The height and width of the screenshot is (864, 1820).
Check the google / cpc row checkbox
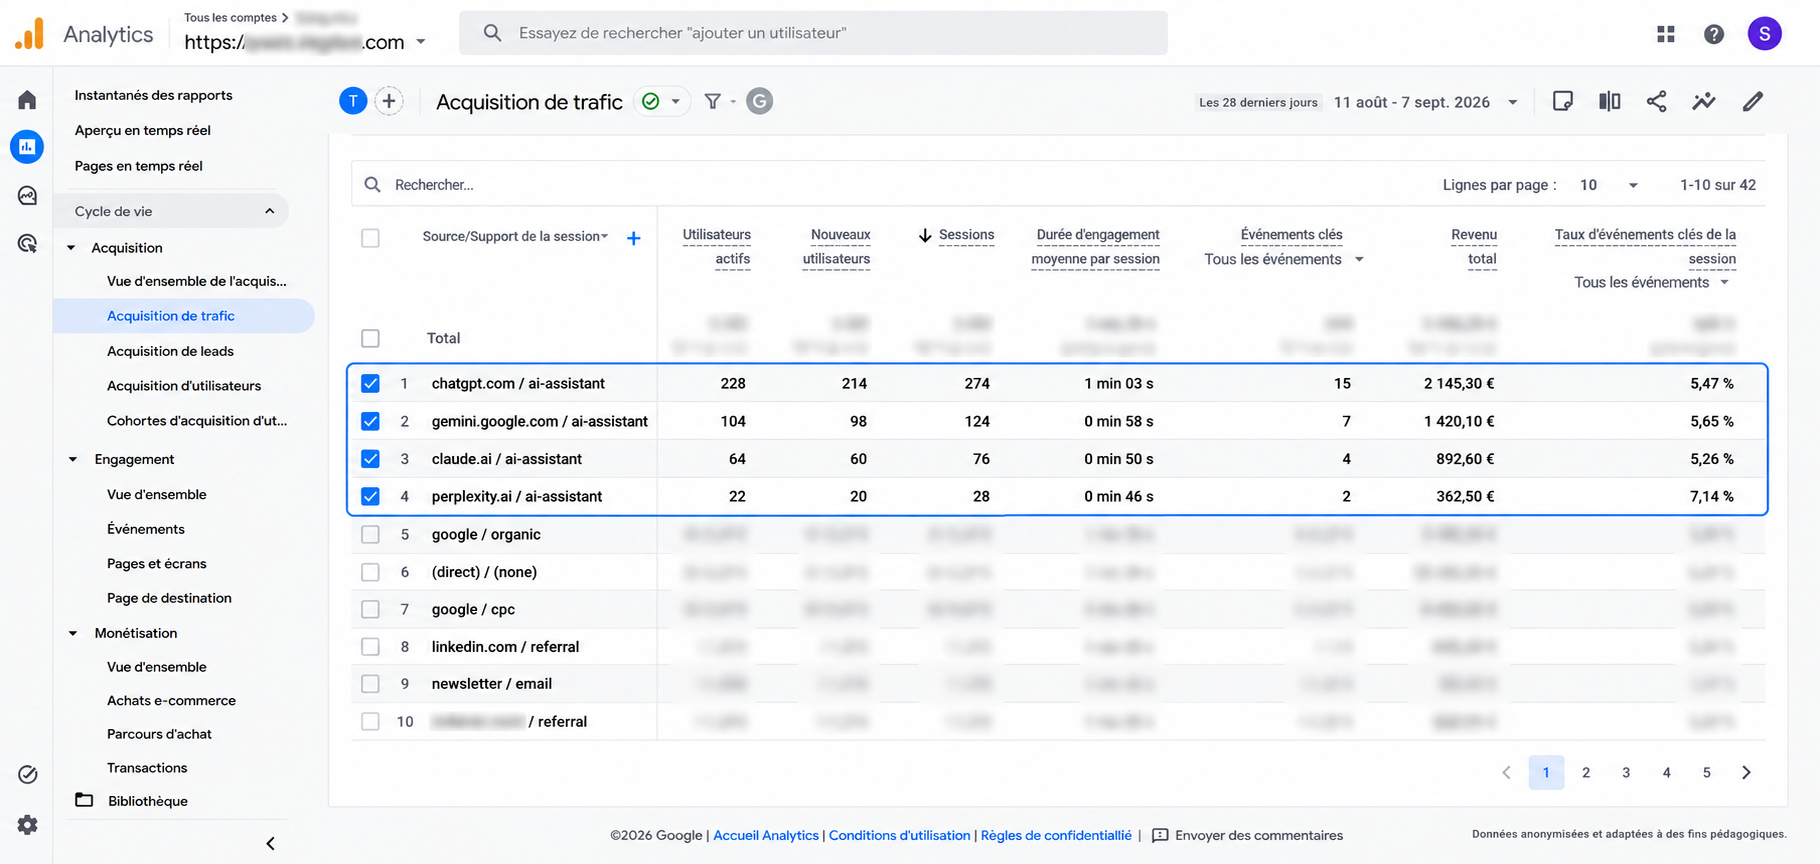click(x=370, y=609)
